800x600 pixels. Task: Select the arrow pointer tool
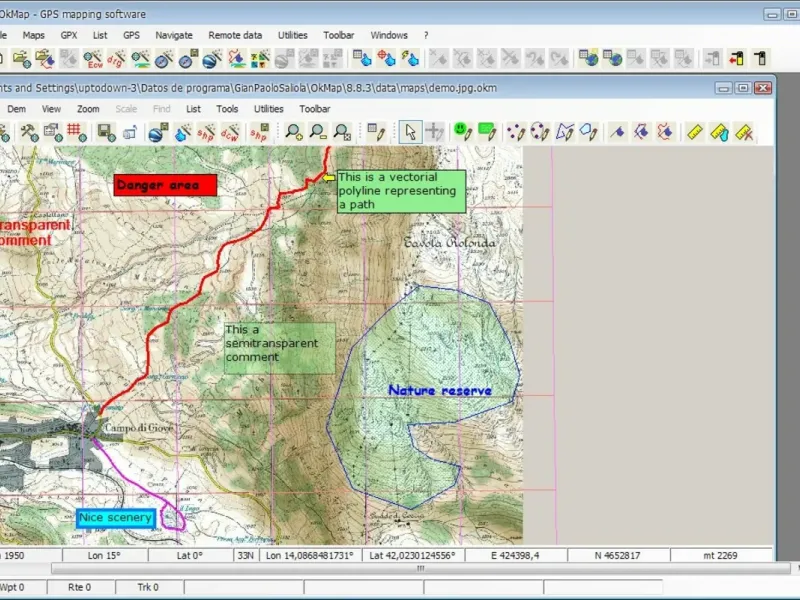410,133
